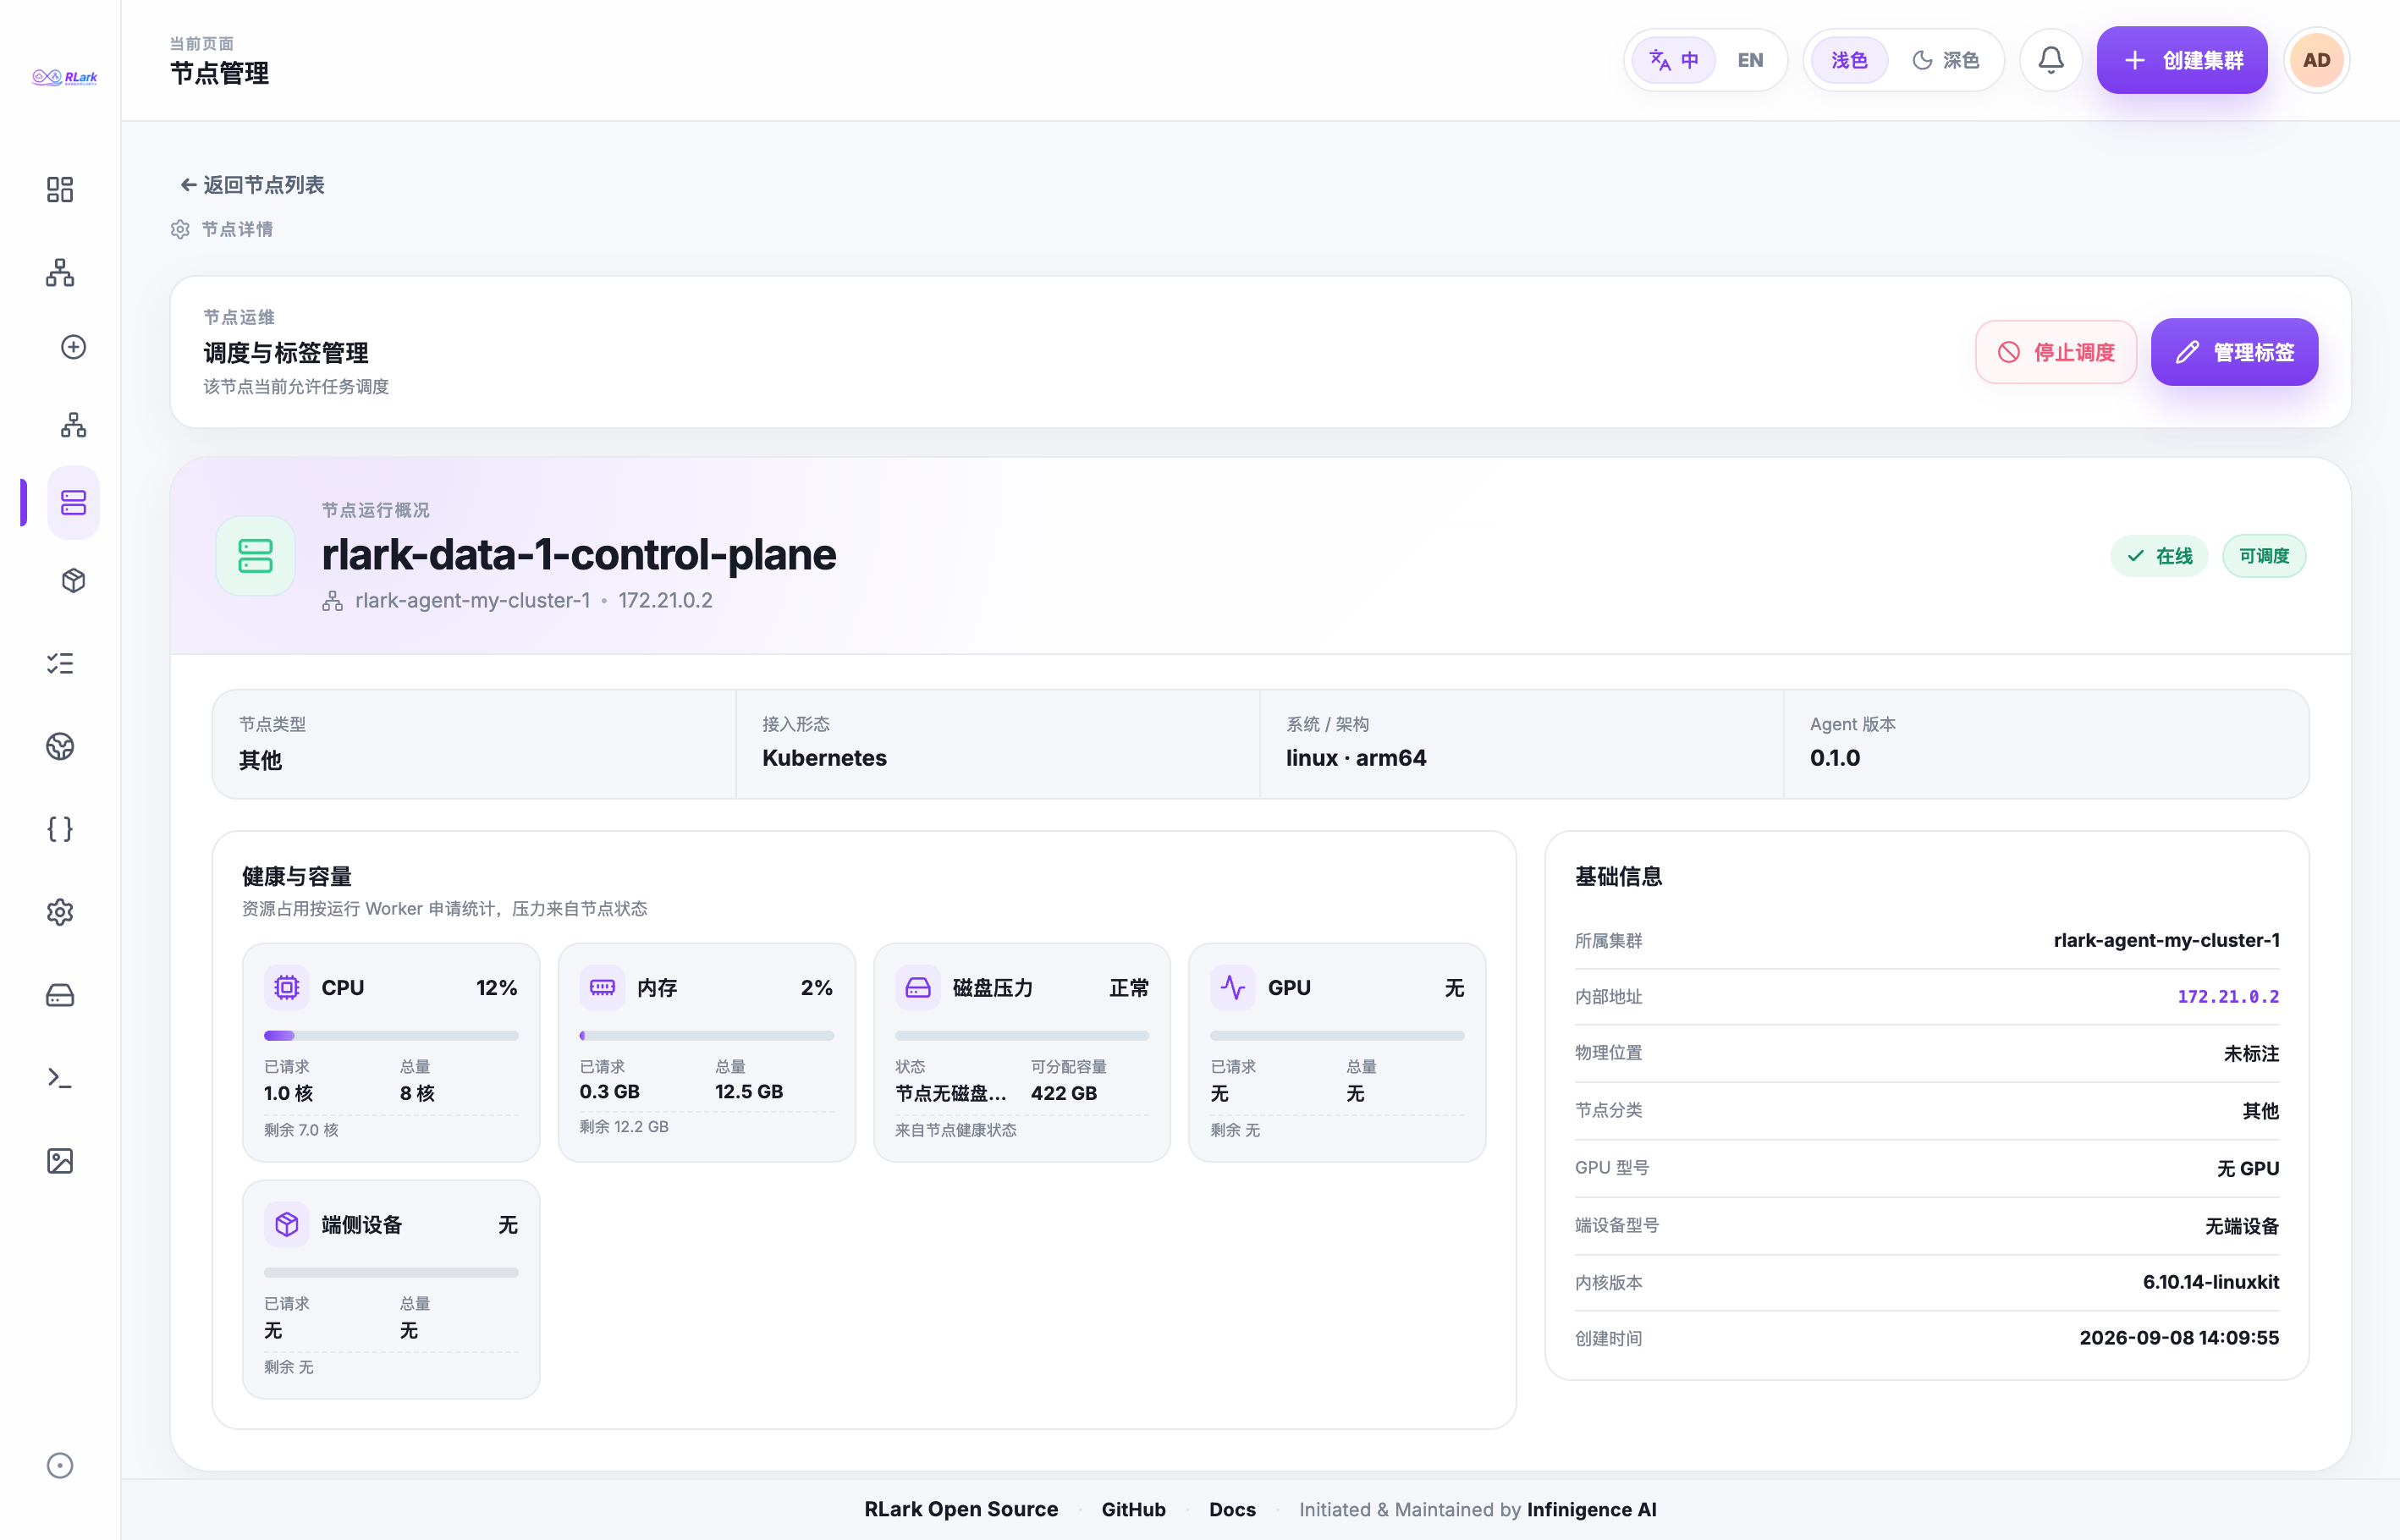Screen dimensions: 2400x1540
Task: Select the highlighted node management server icon
Action: click(73, 503)
